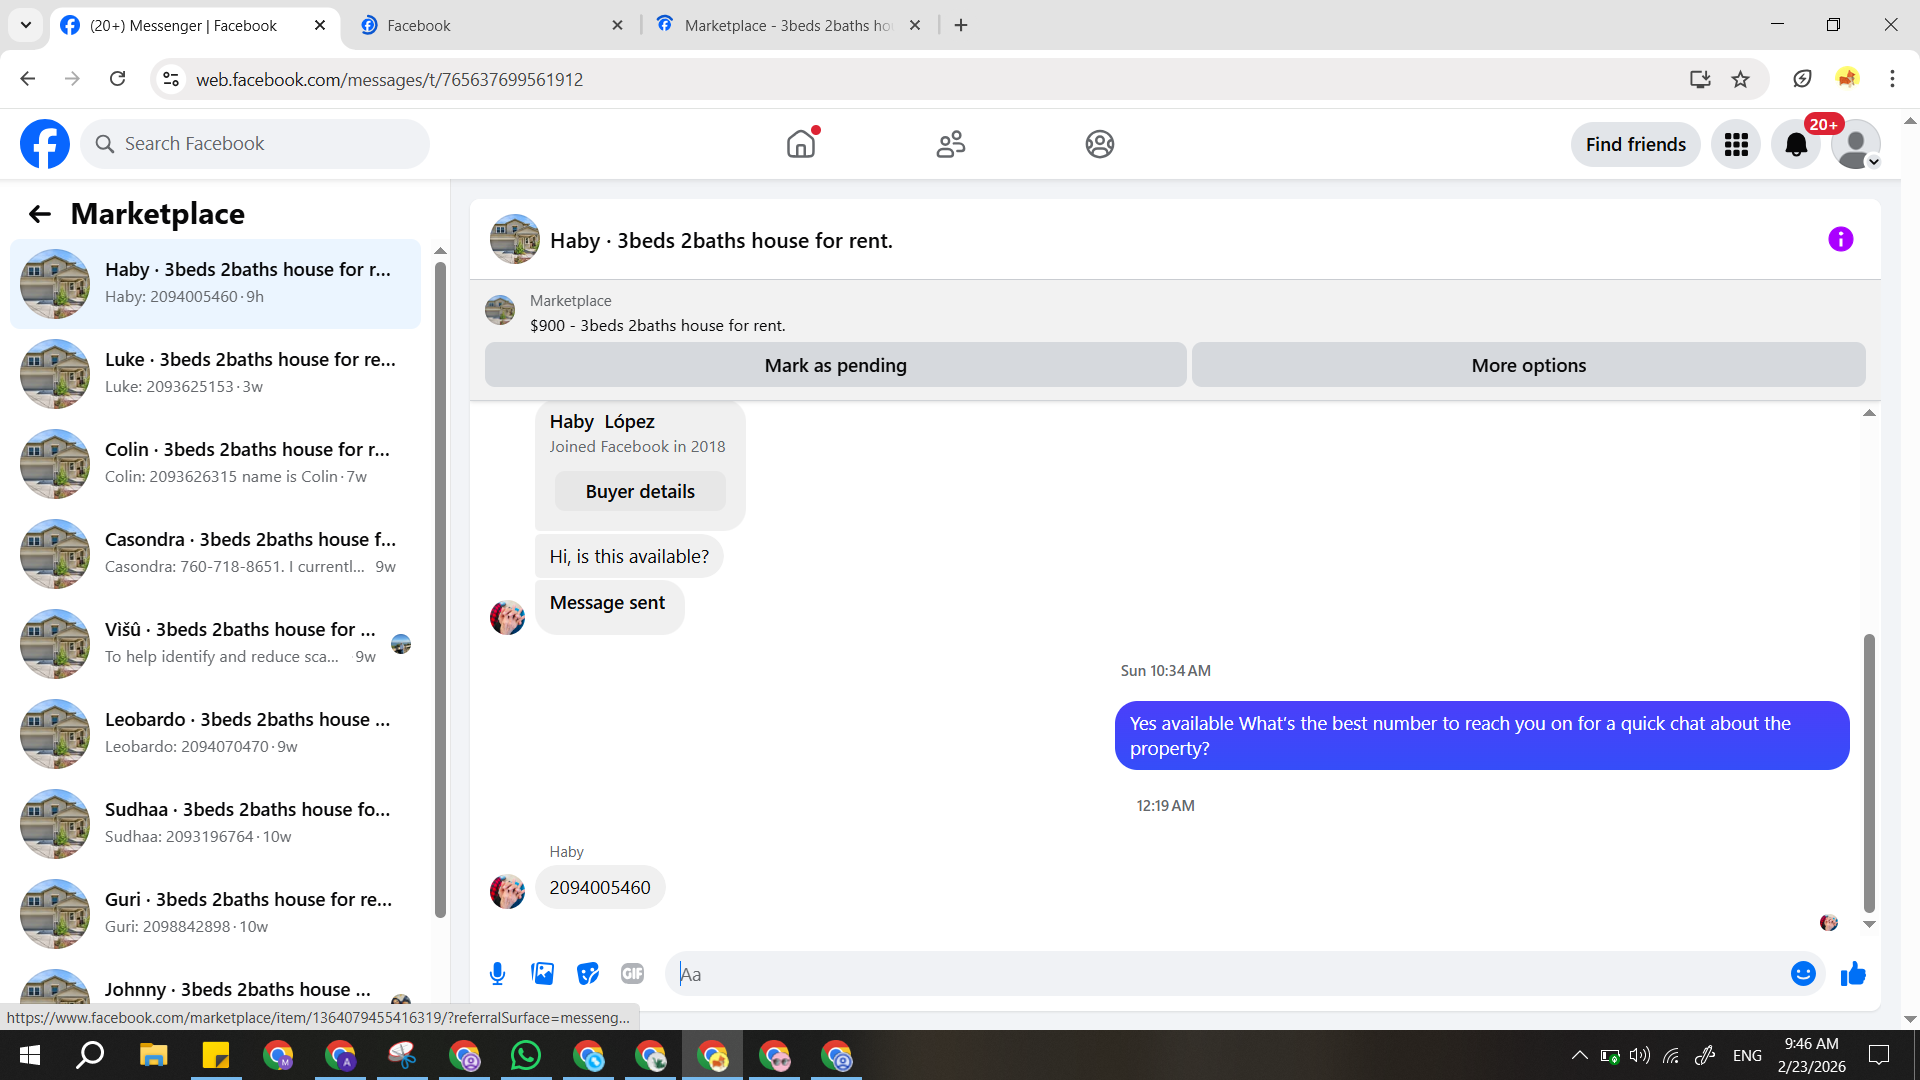Mark the listing as pending
This screenshot has height=1080, width=1920.
[836, 365]
